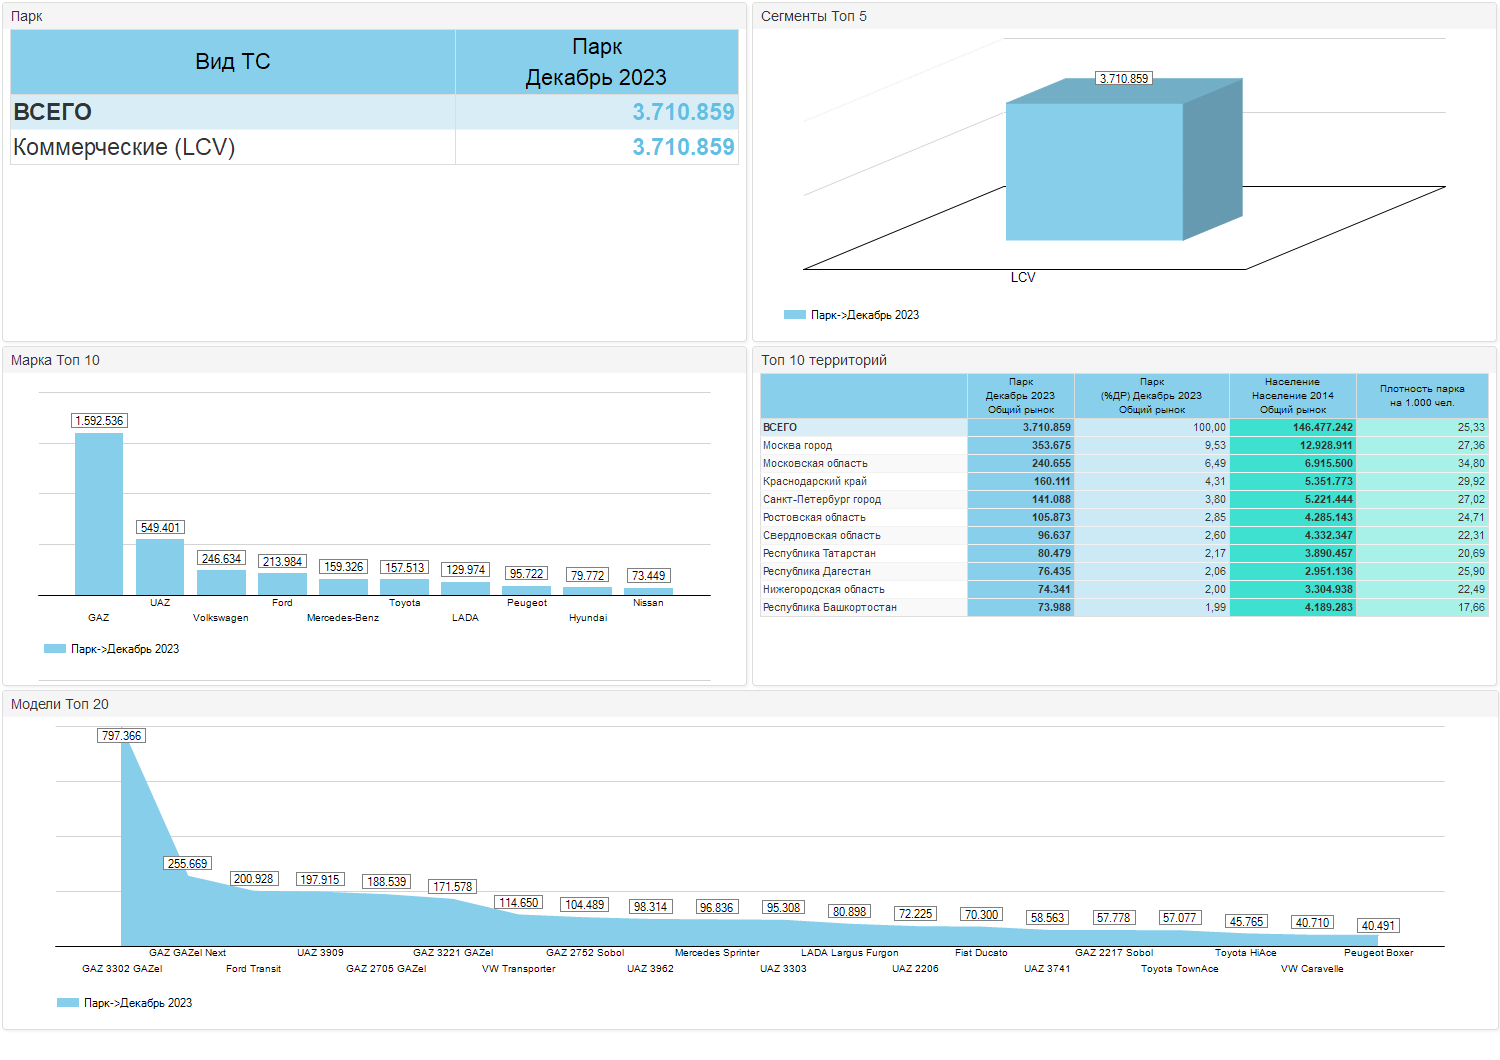
Task: Click the GAZ GAZel Next value 255.669
Action: [187, 864]
